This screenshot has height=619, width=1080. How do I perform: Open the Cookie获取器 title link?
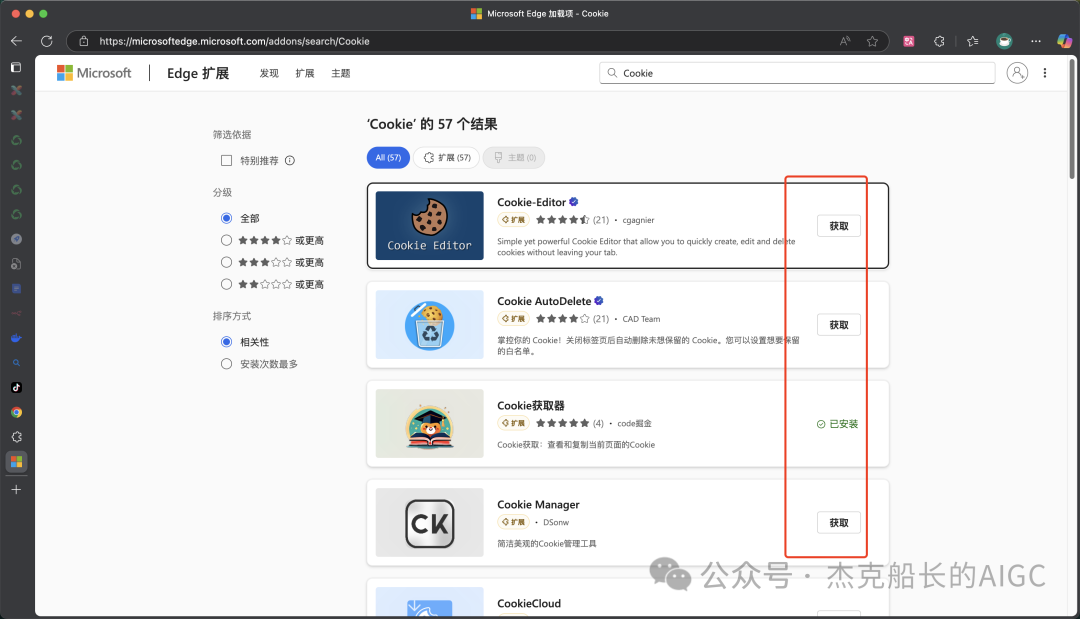click(531, 406)
